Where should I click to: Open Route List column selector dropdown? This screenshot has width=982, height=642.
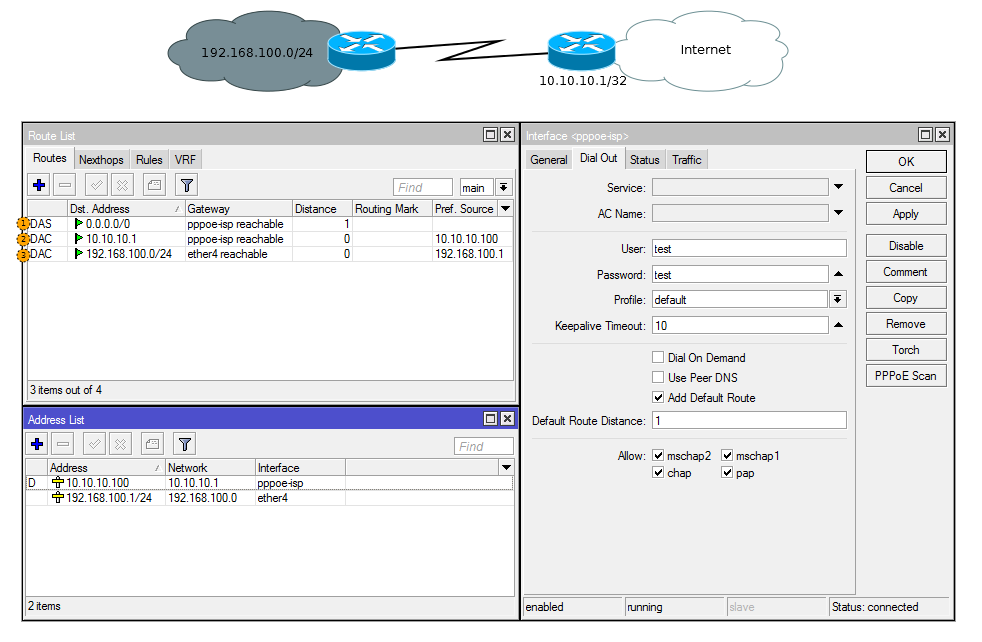(x=505, y=209)
